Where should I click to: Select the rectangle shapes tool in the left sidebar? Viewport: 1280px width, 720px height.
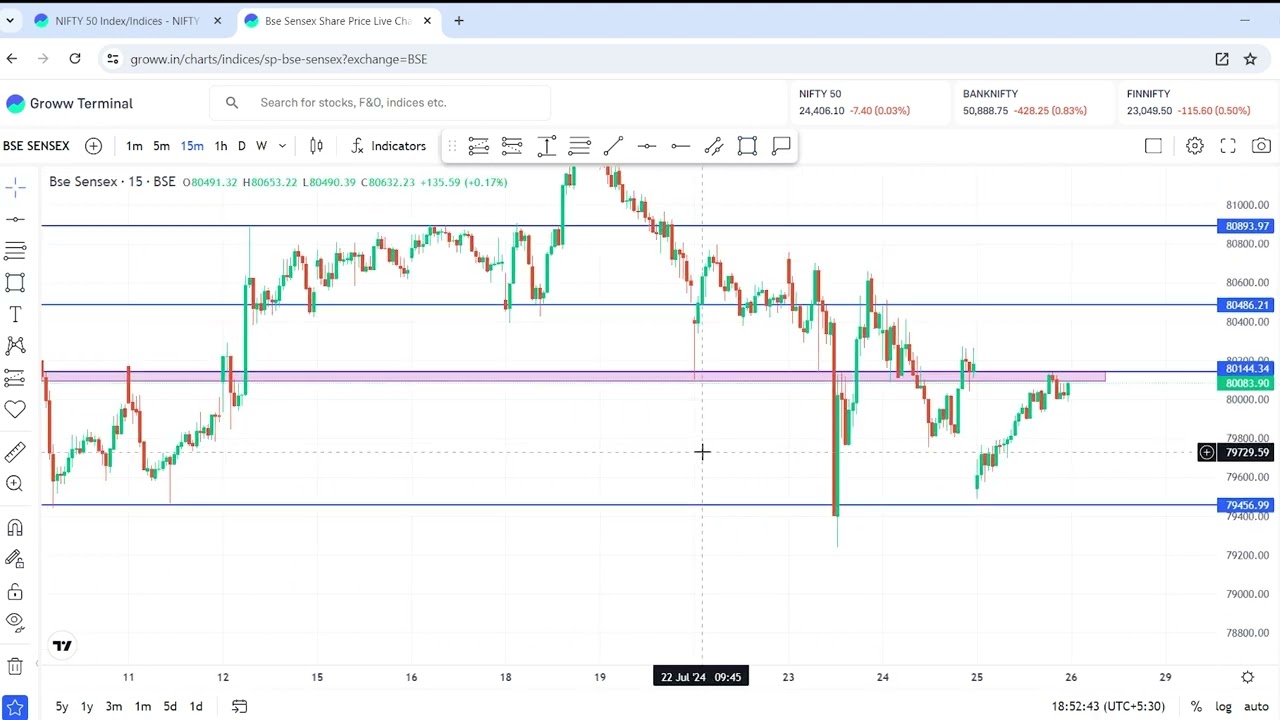point(15,283)
